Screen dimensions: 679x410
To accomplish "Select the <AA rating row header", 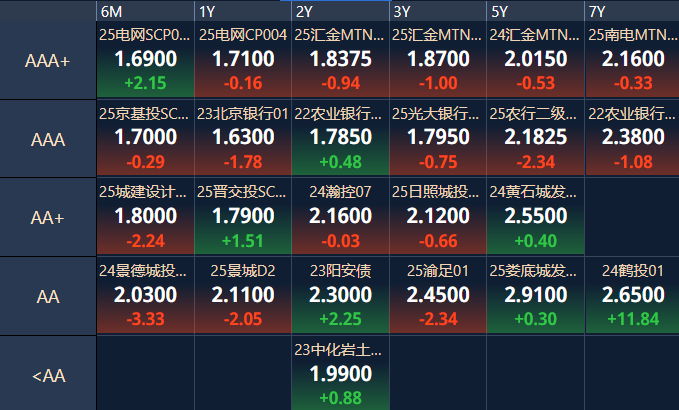I will tap(48, 376).
